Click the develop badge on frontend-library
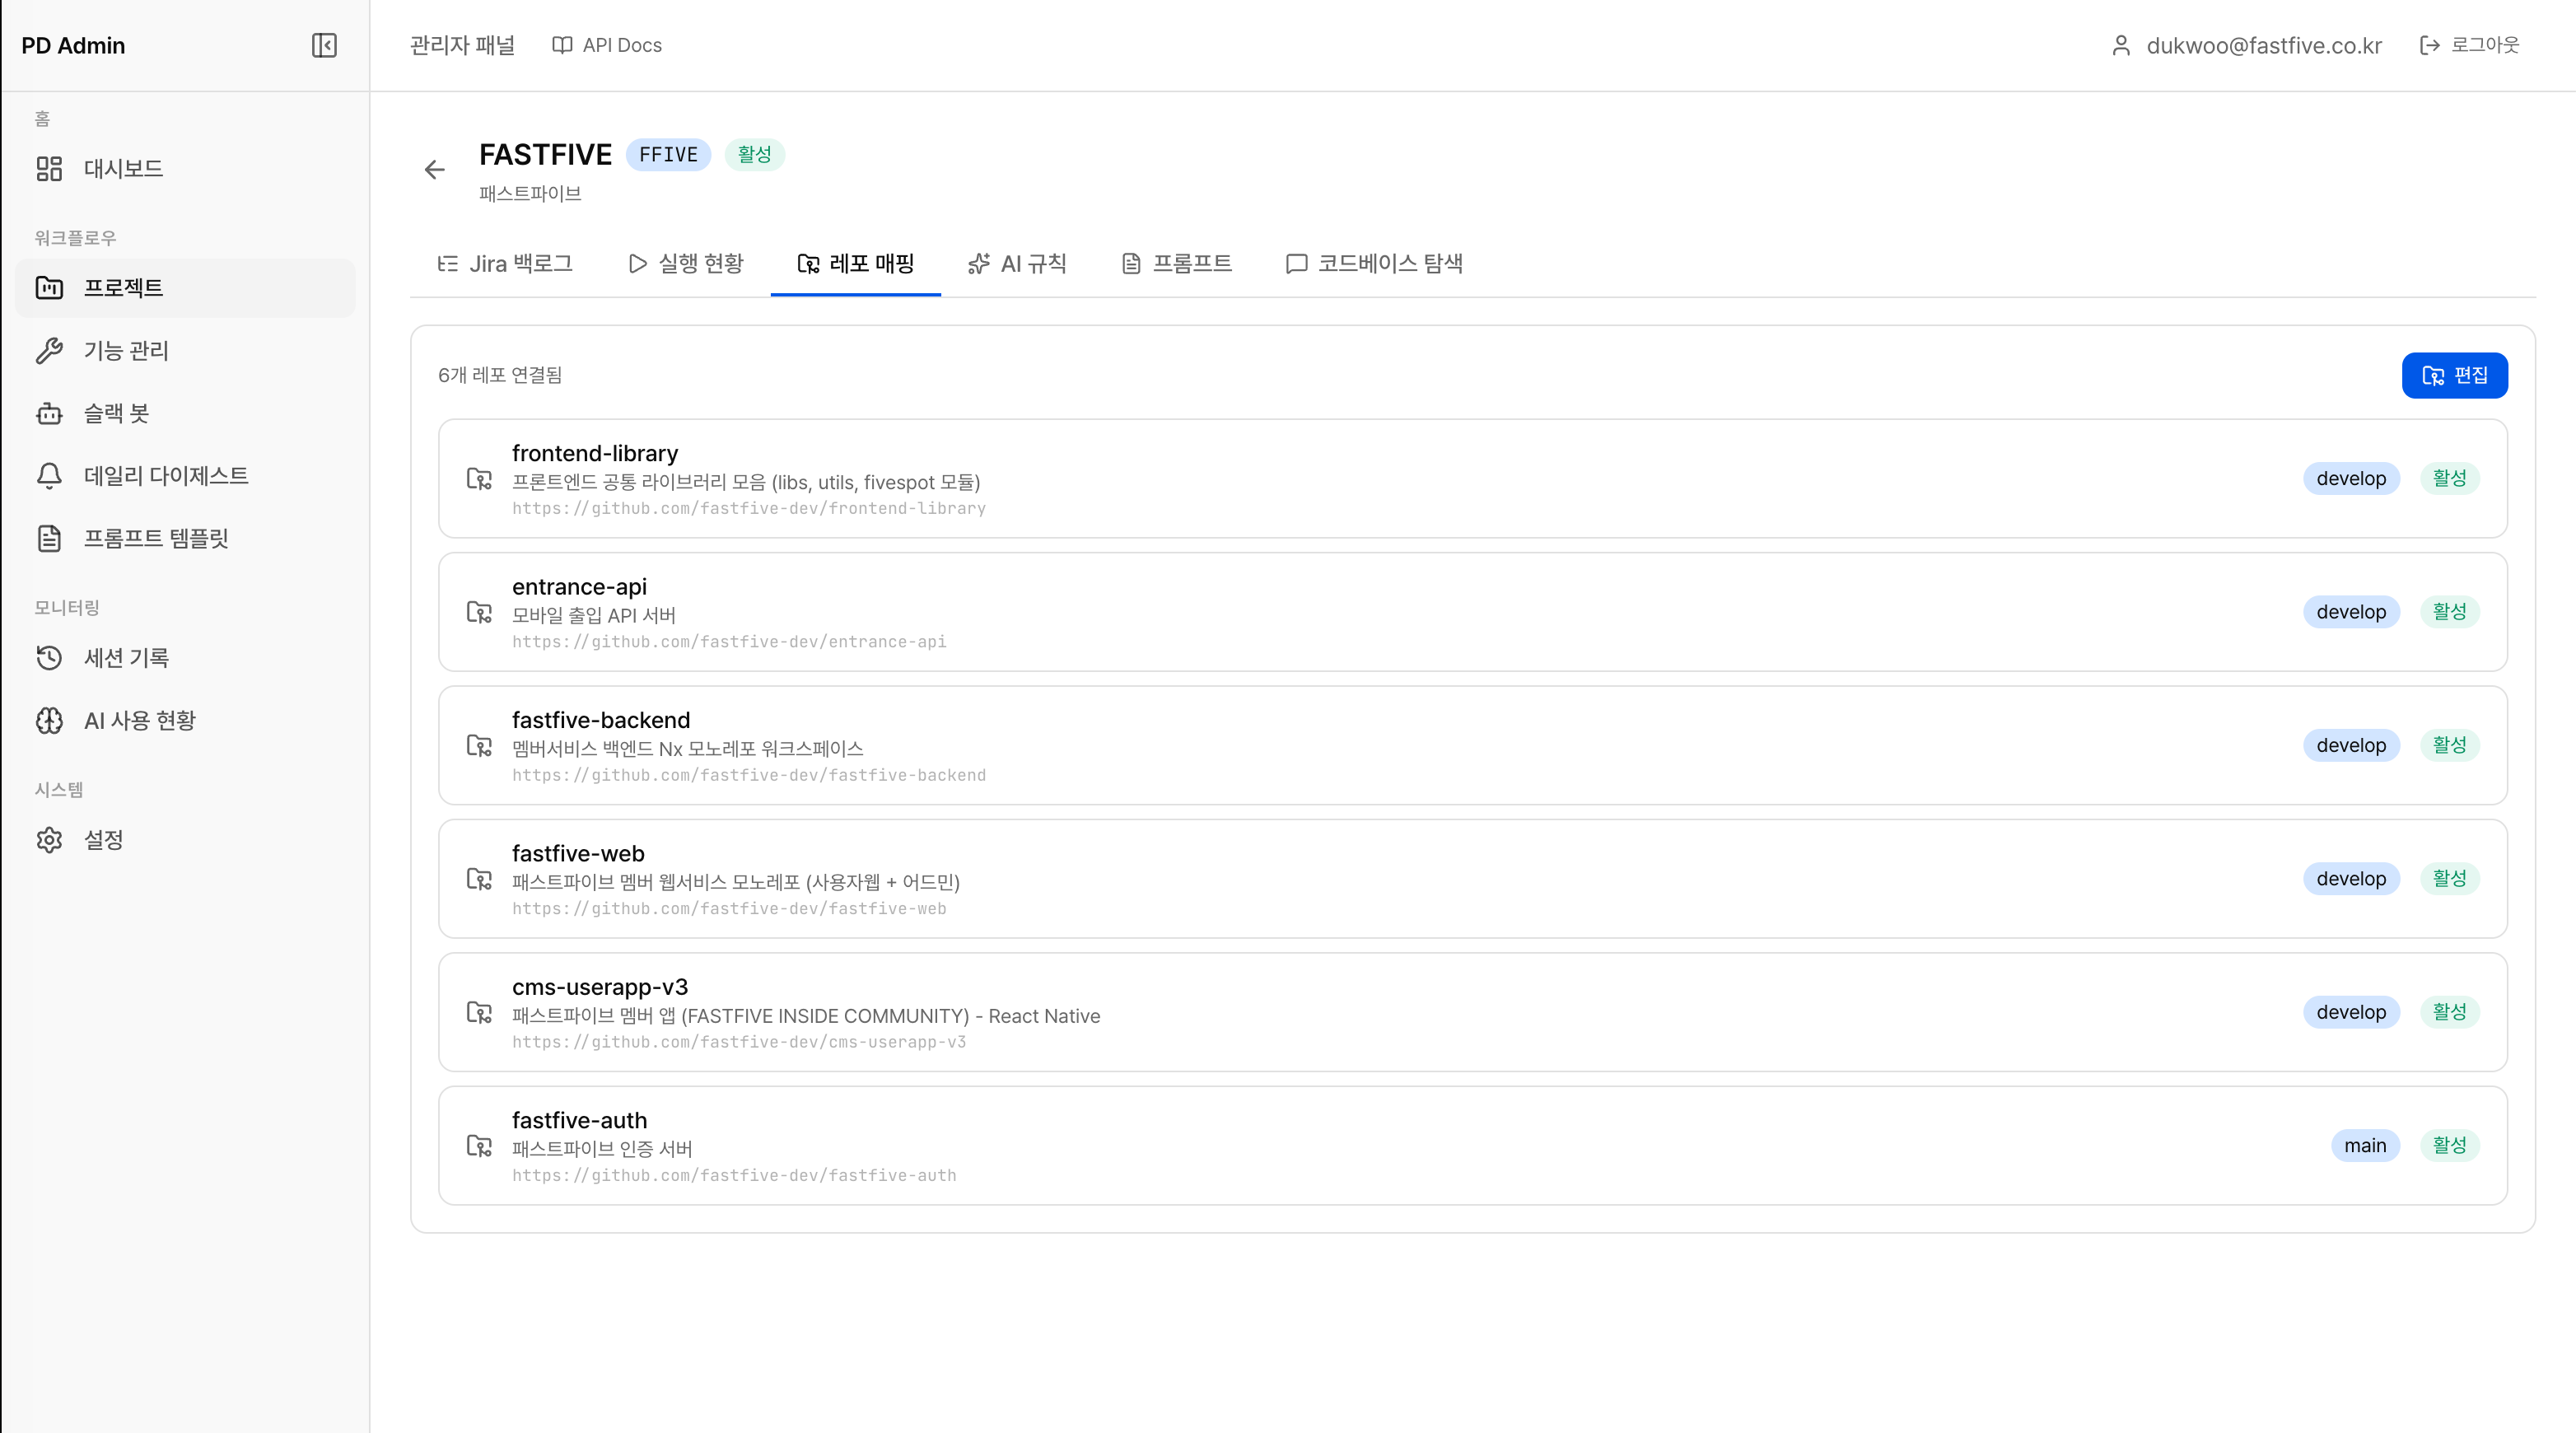Viewport: 2576px width, 1433px height. 2351,479
